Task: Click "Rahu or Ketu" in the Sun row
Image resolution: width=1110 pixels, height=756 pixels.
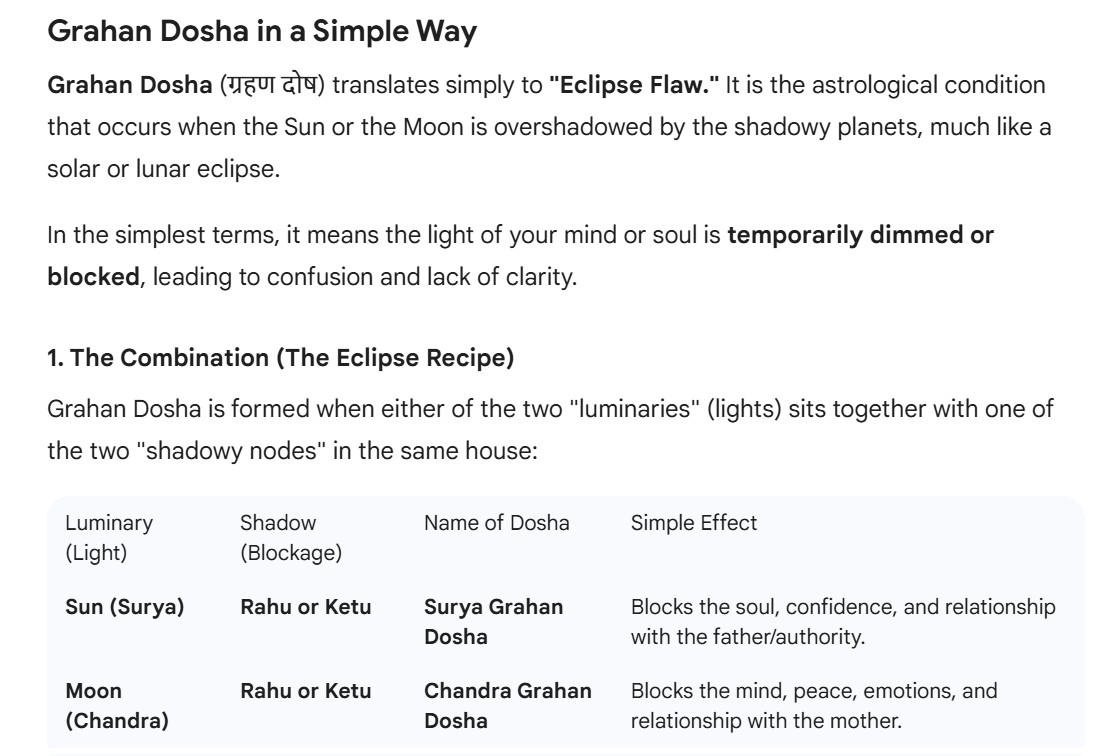Action: [306, 607]
